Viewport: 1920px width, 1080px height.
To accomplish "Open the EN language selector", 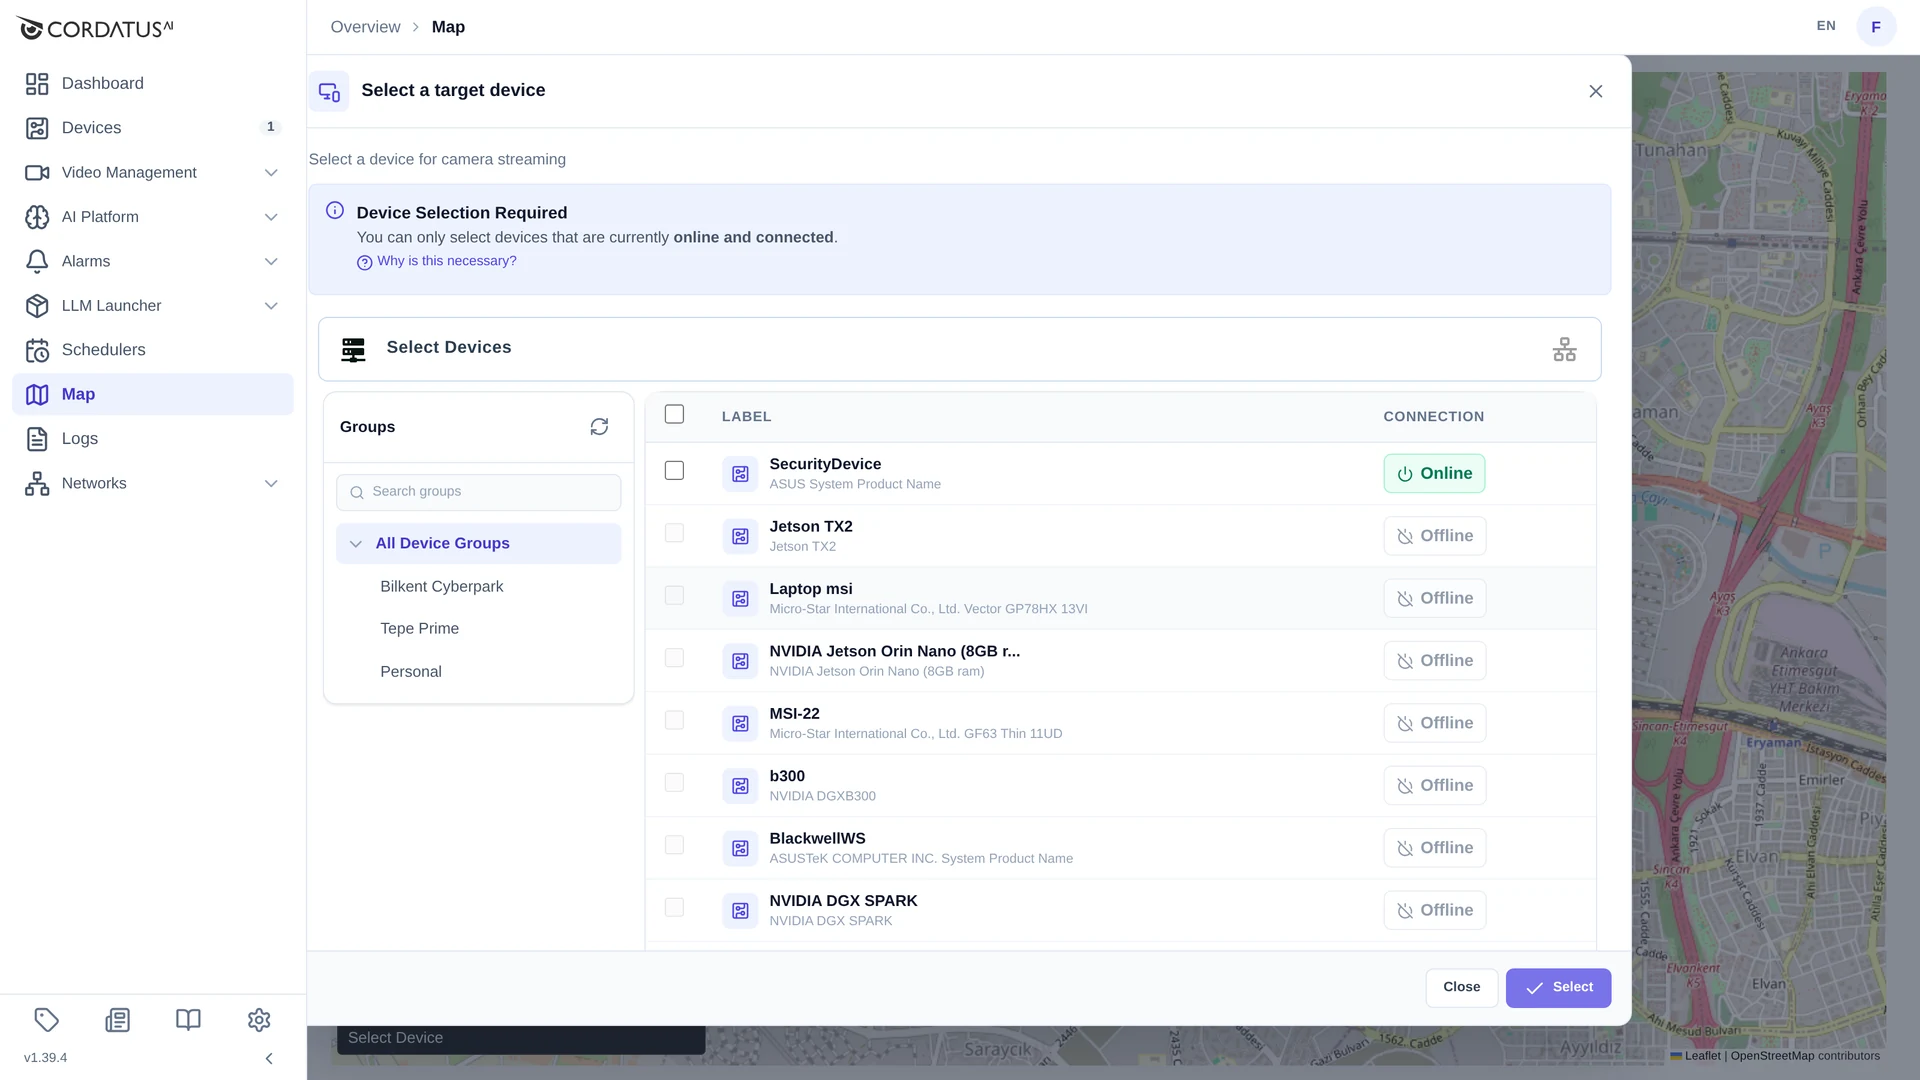I will (x=1826, y=26).
